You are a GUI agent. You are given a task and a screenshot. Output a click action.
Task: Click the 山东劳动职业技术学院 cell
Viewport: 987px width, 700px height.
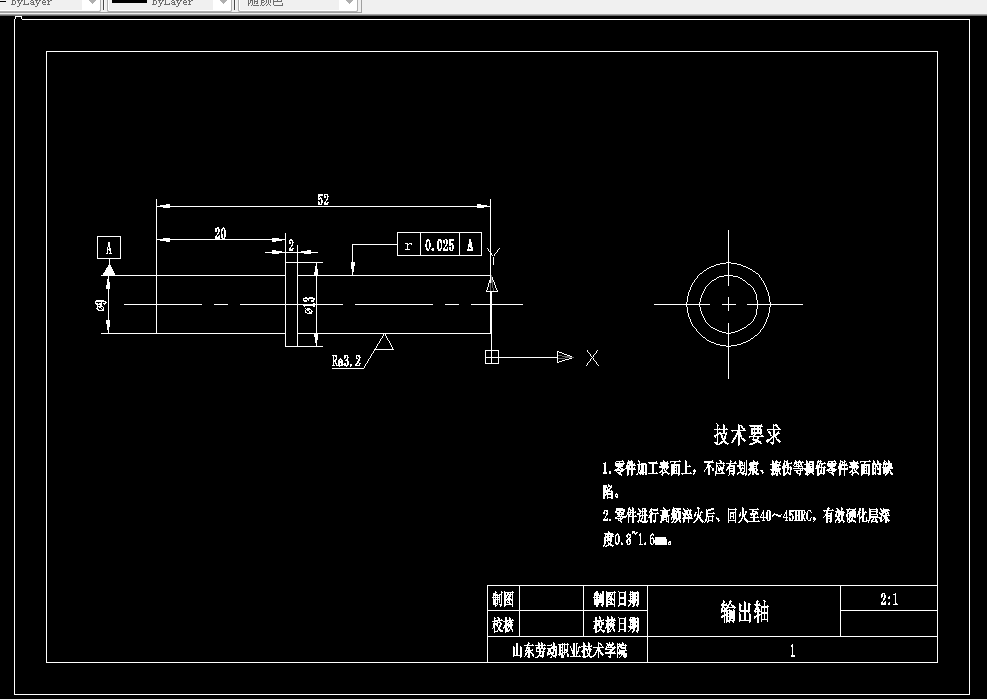pos(568,650)
